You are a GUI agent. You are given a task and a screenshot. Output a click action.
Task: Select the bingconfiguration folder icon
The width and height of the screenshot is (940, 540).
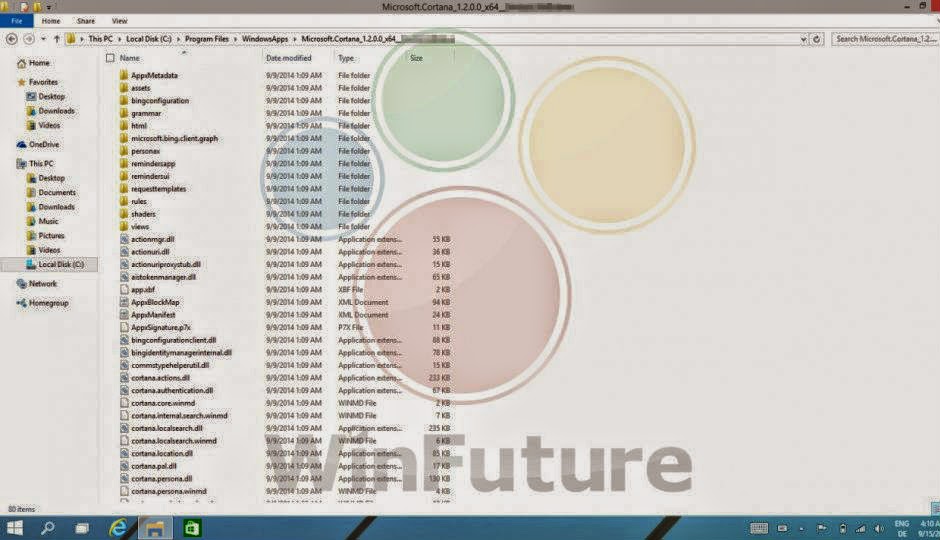124,100
